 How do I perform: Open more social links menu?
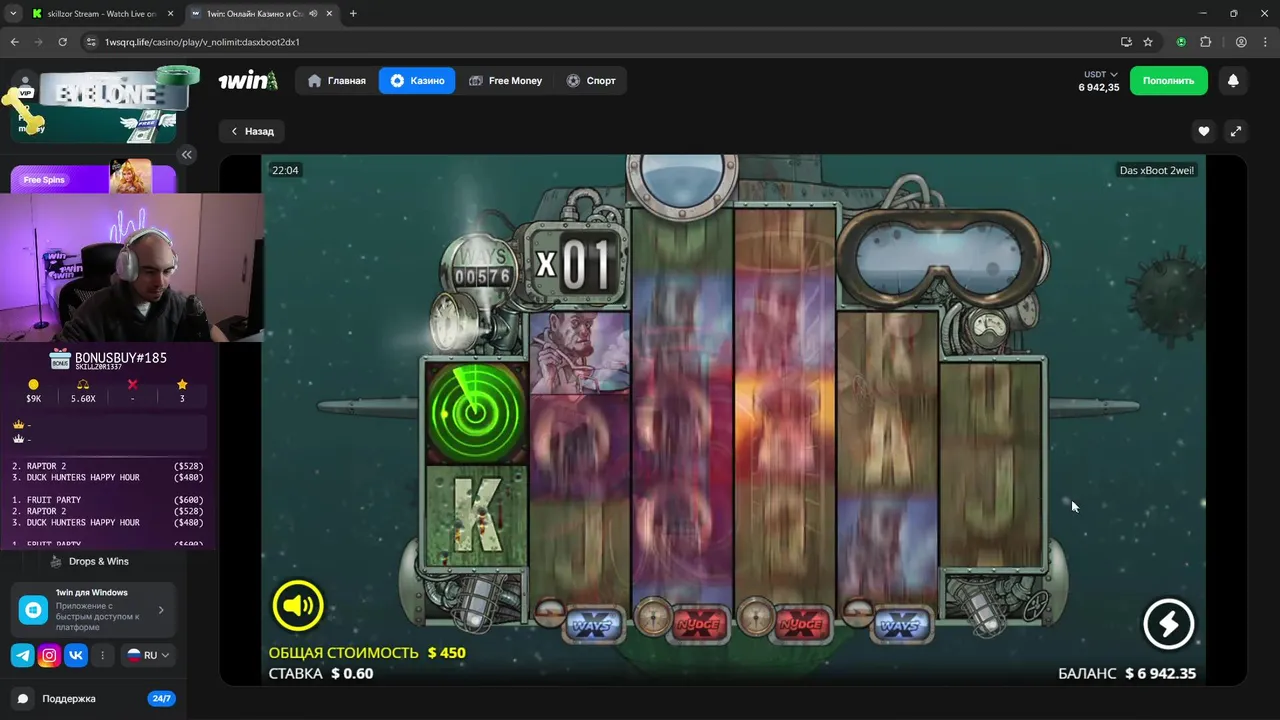pos(102,656)
